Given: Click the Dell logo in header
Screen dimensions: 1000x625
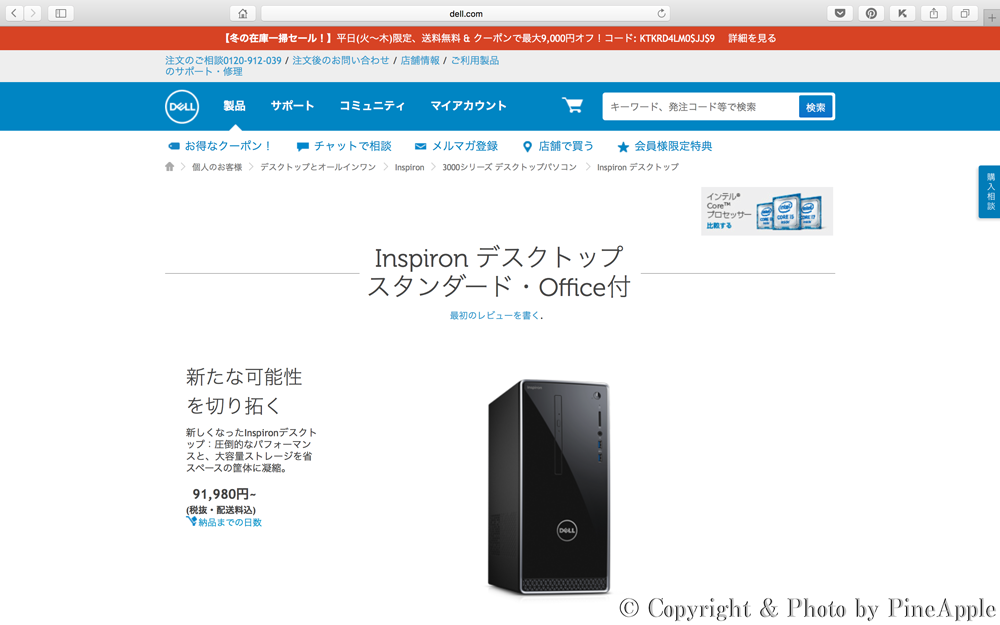Looking at the screenshot, I should coord(182,107).
